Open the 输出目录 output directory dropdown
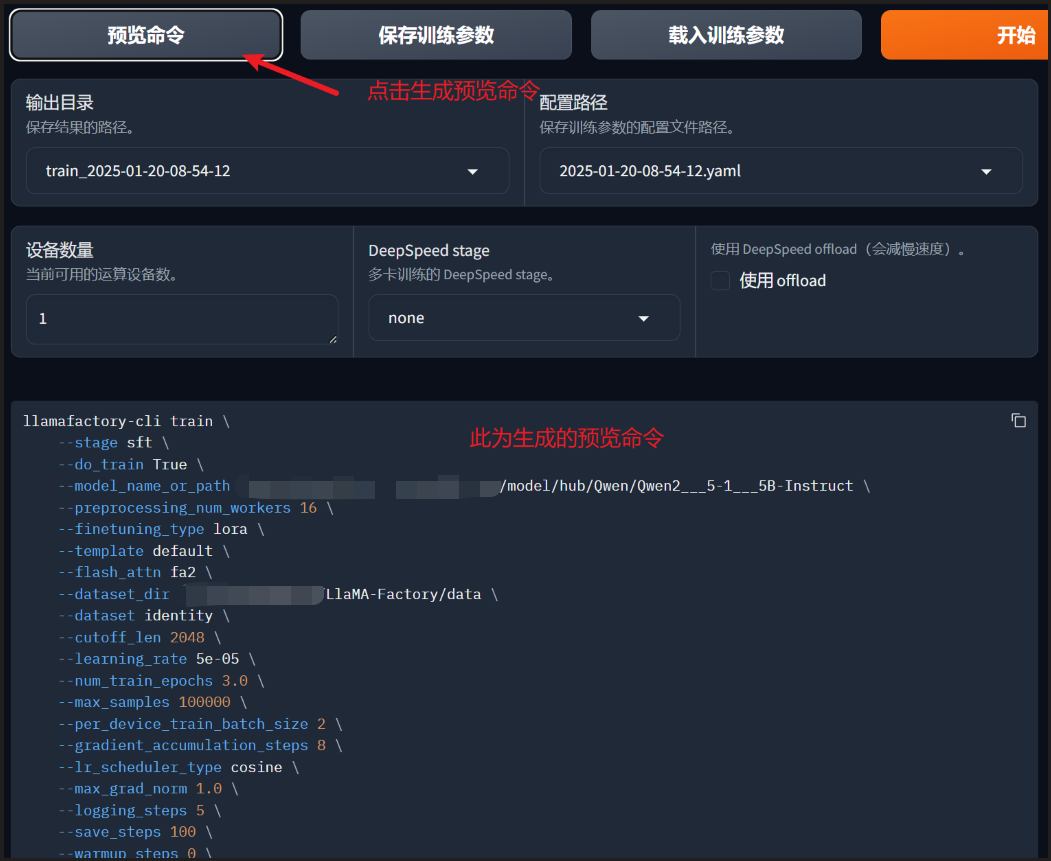1051x861 pixels. [x=267, y=171]
